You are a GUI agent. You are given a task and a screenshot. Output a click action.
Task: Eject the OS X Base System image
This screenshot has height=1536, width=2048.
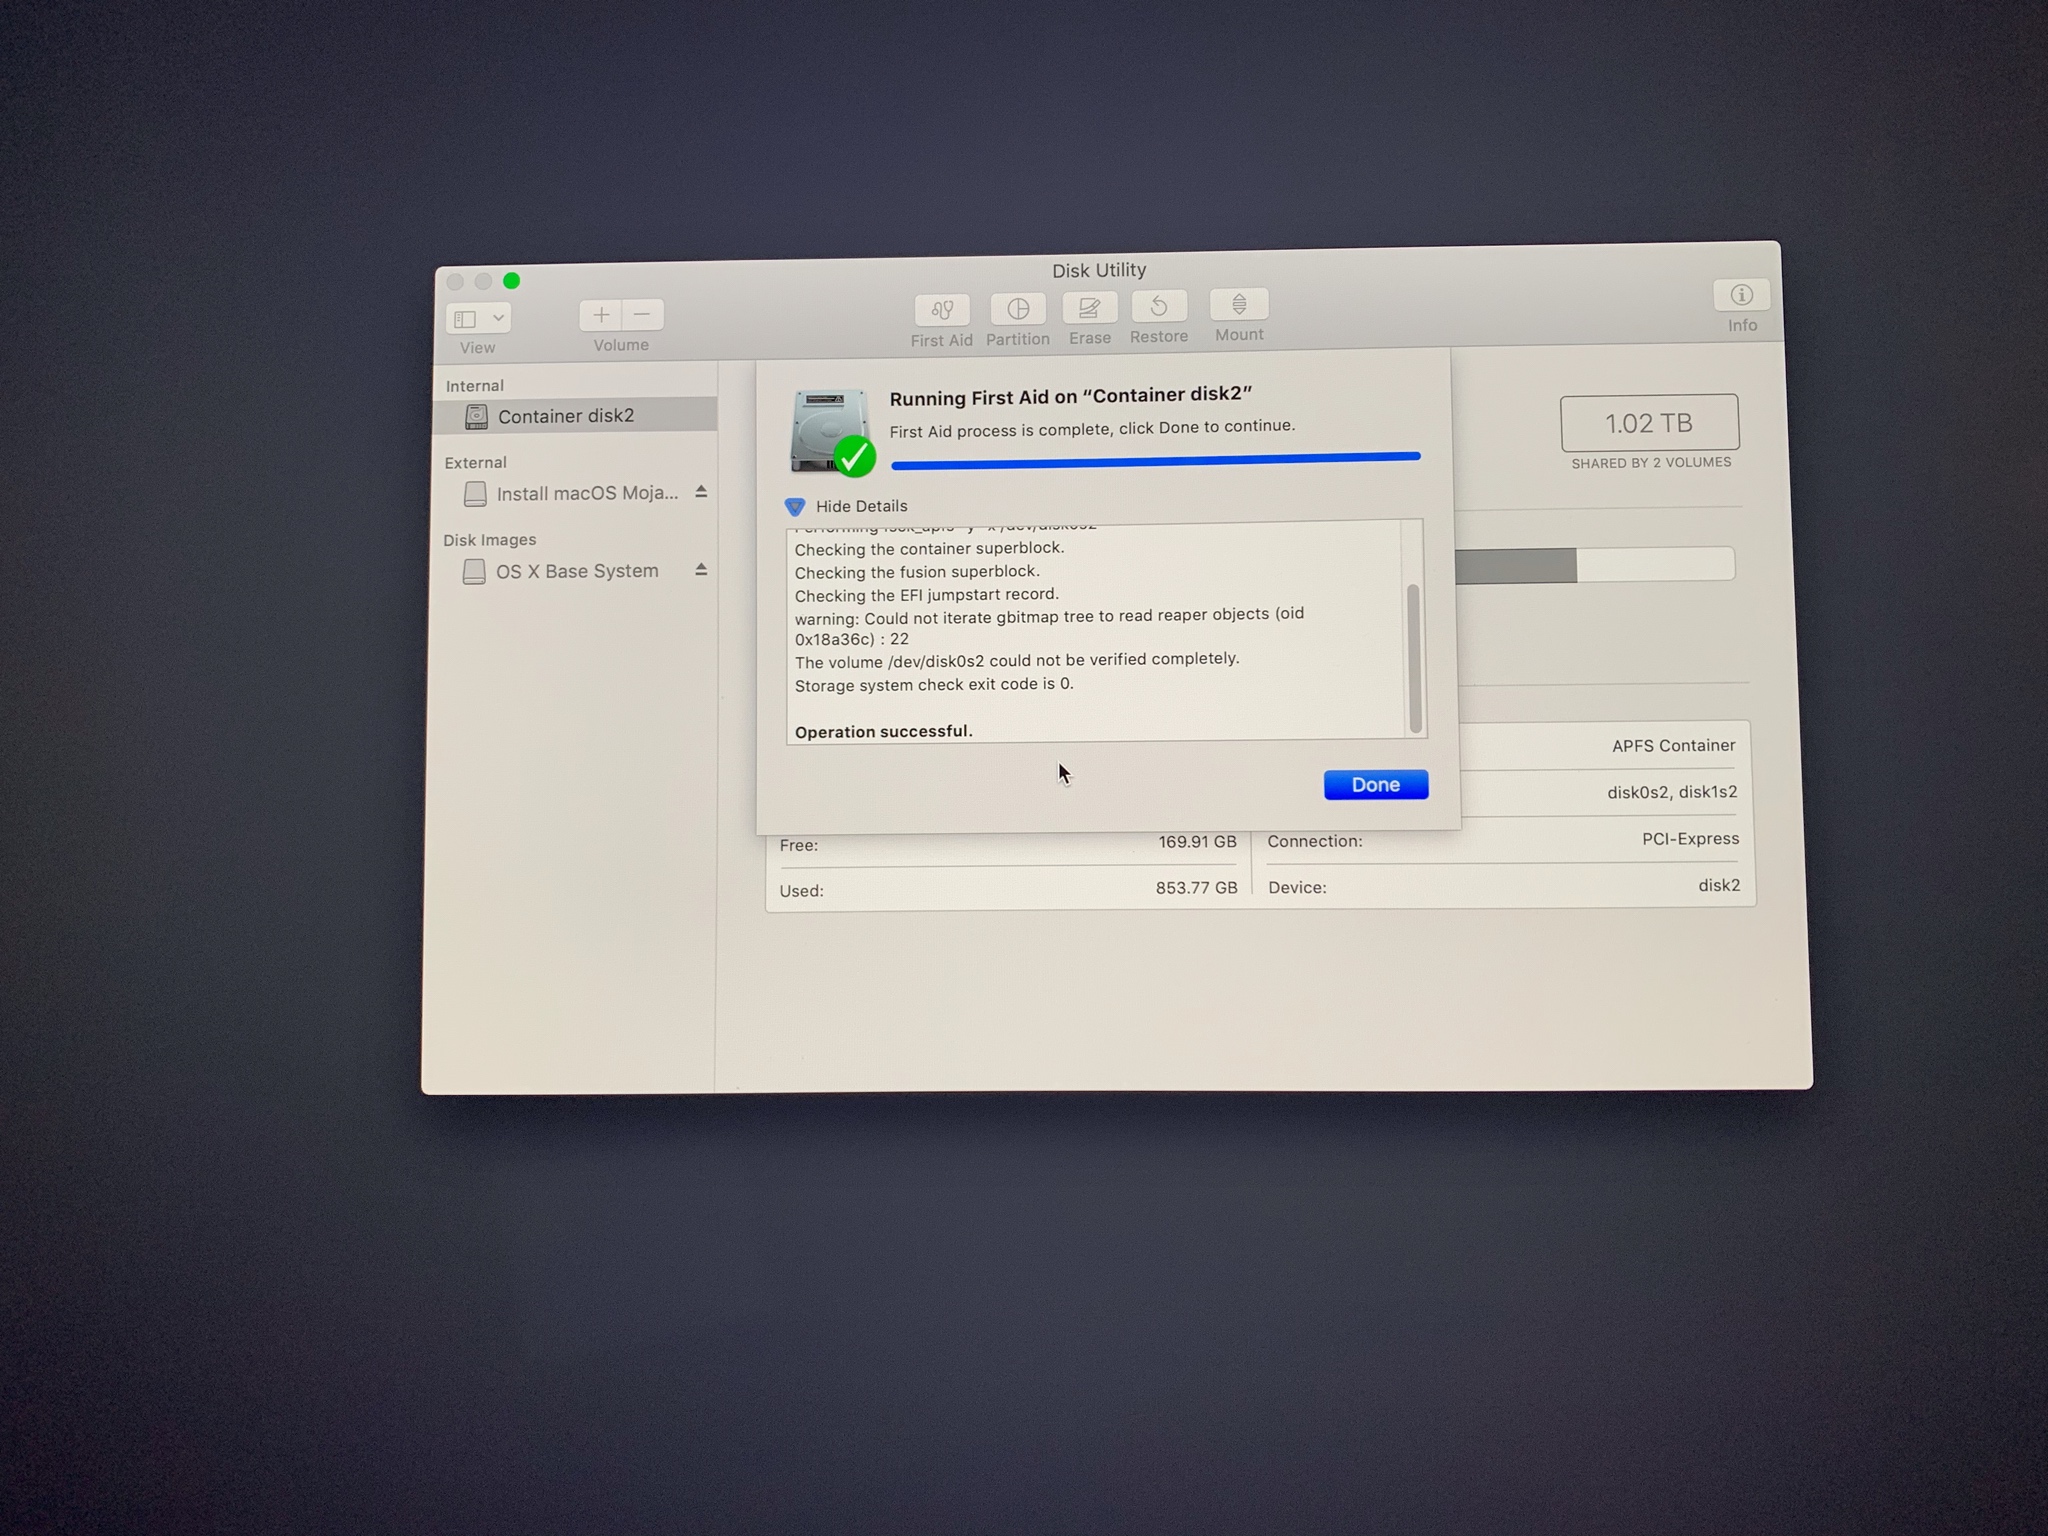click(x=701, y=570)
